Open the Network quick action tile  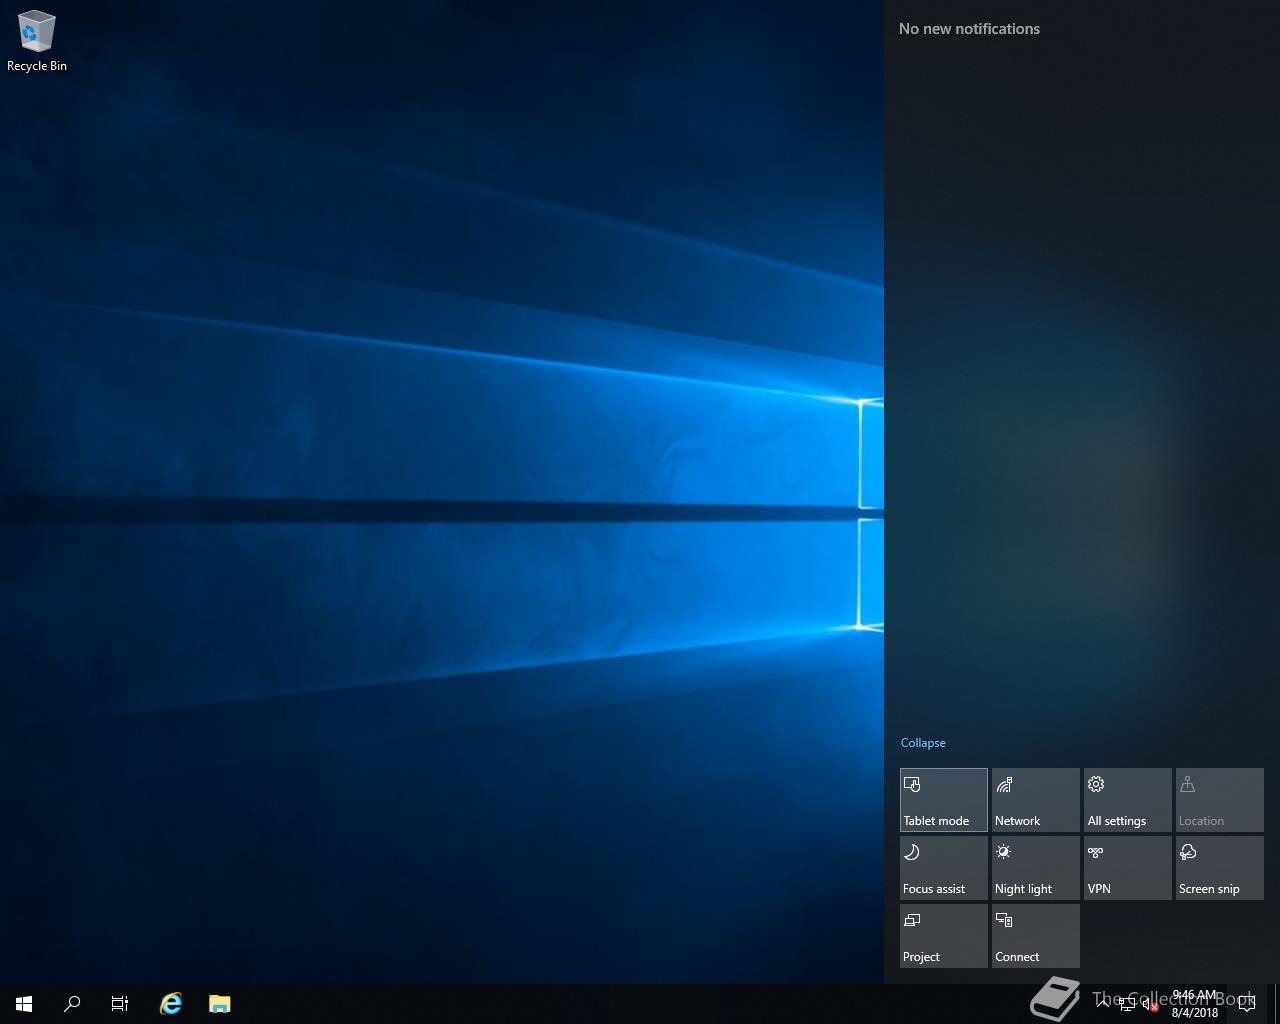coord(1035,799)
